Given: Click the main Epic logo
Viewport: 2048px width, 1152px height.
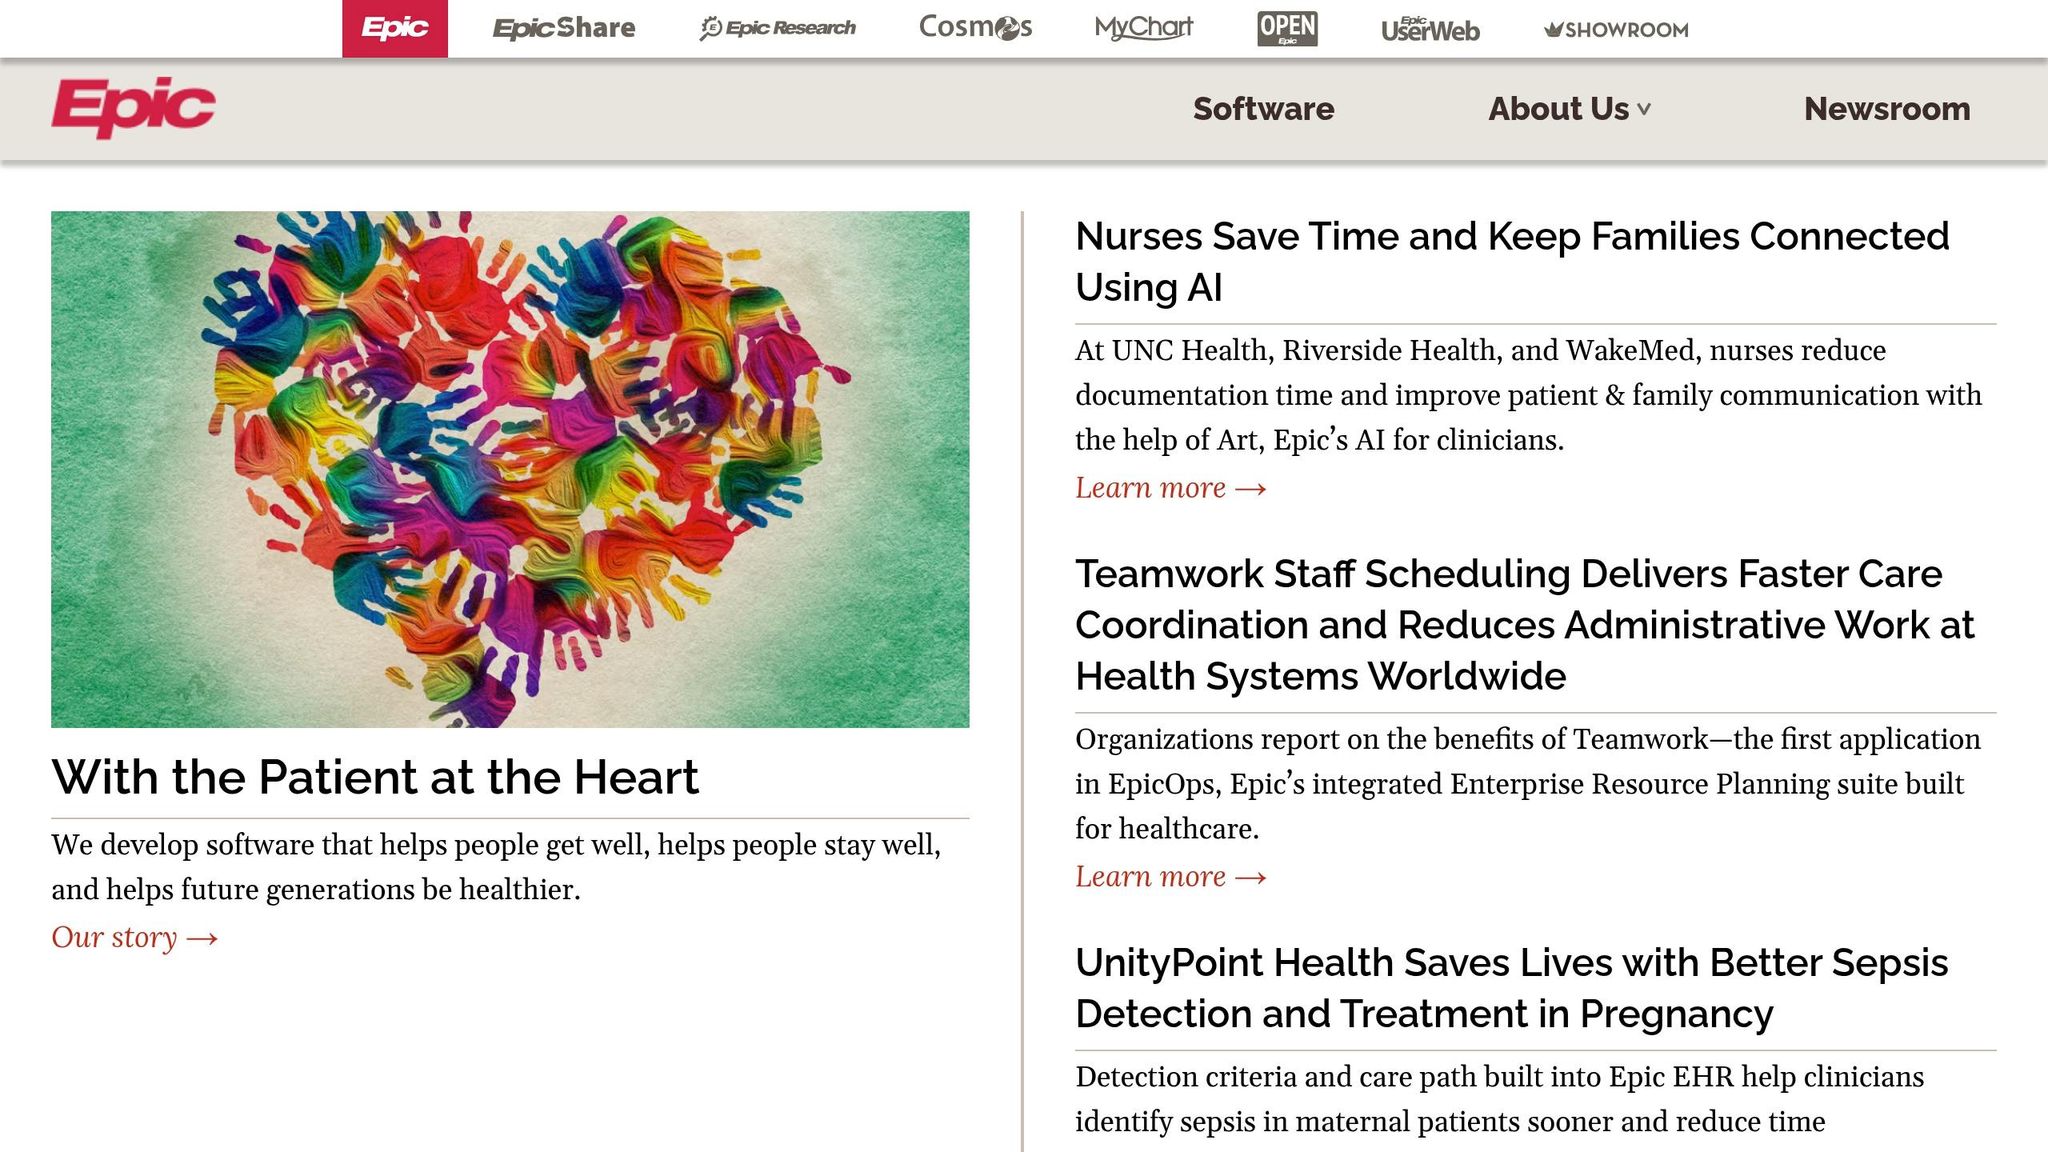Looking at the screenshot, I should [133, 107].
